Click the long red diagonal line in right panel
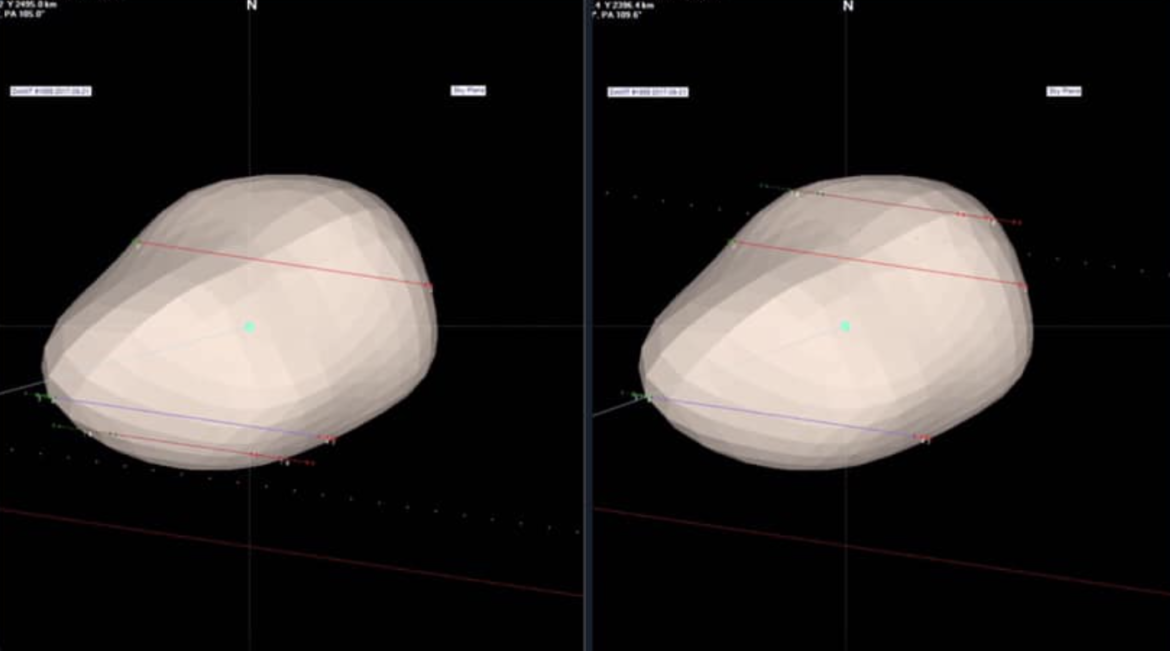The image size is (1170, 651). click(880, 550)
